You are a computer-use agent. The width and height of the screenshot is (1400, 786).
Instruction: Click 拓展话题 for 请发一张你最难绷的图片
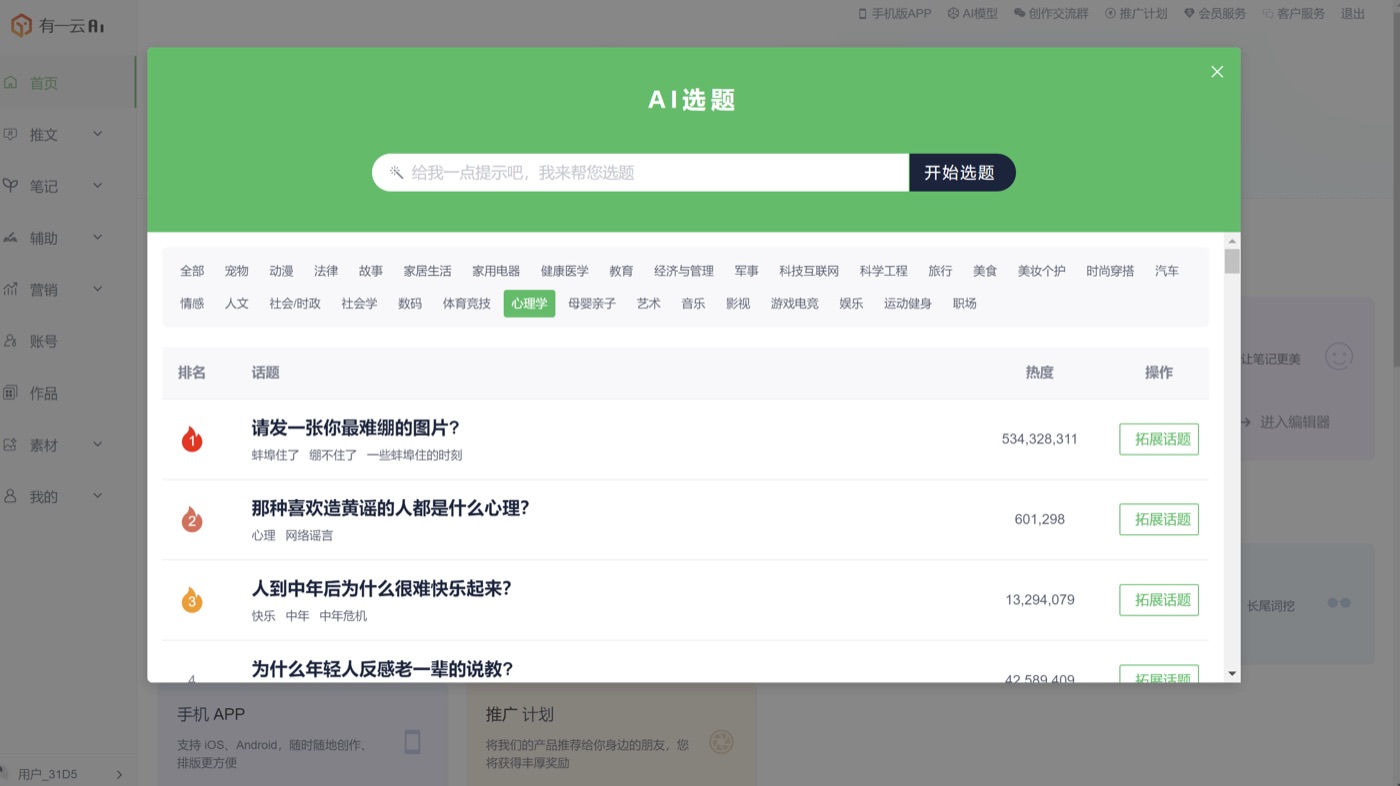[1159, 439]
